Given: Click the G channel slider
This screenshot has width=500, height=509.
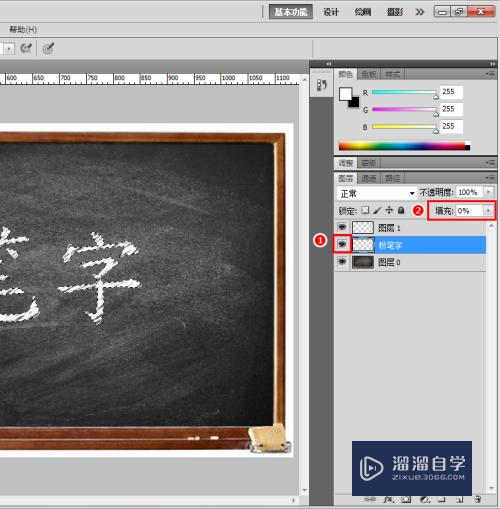Looking at the screenshot, I should pyautogui.click(x=404, y=109).
